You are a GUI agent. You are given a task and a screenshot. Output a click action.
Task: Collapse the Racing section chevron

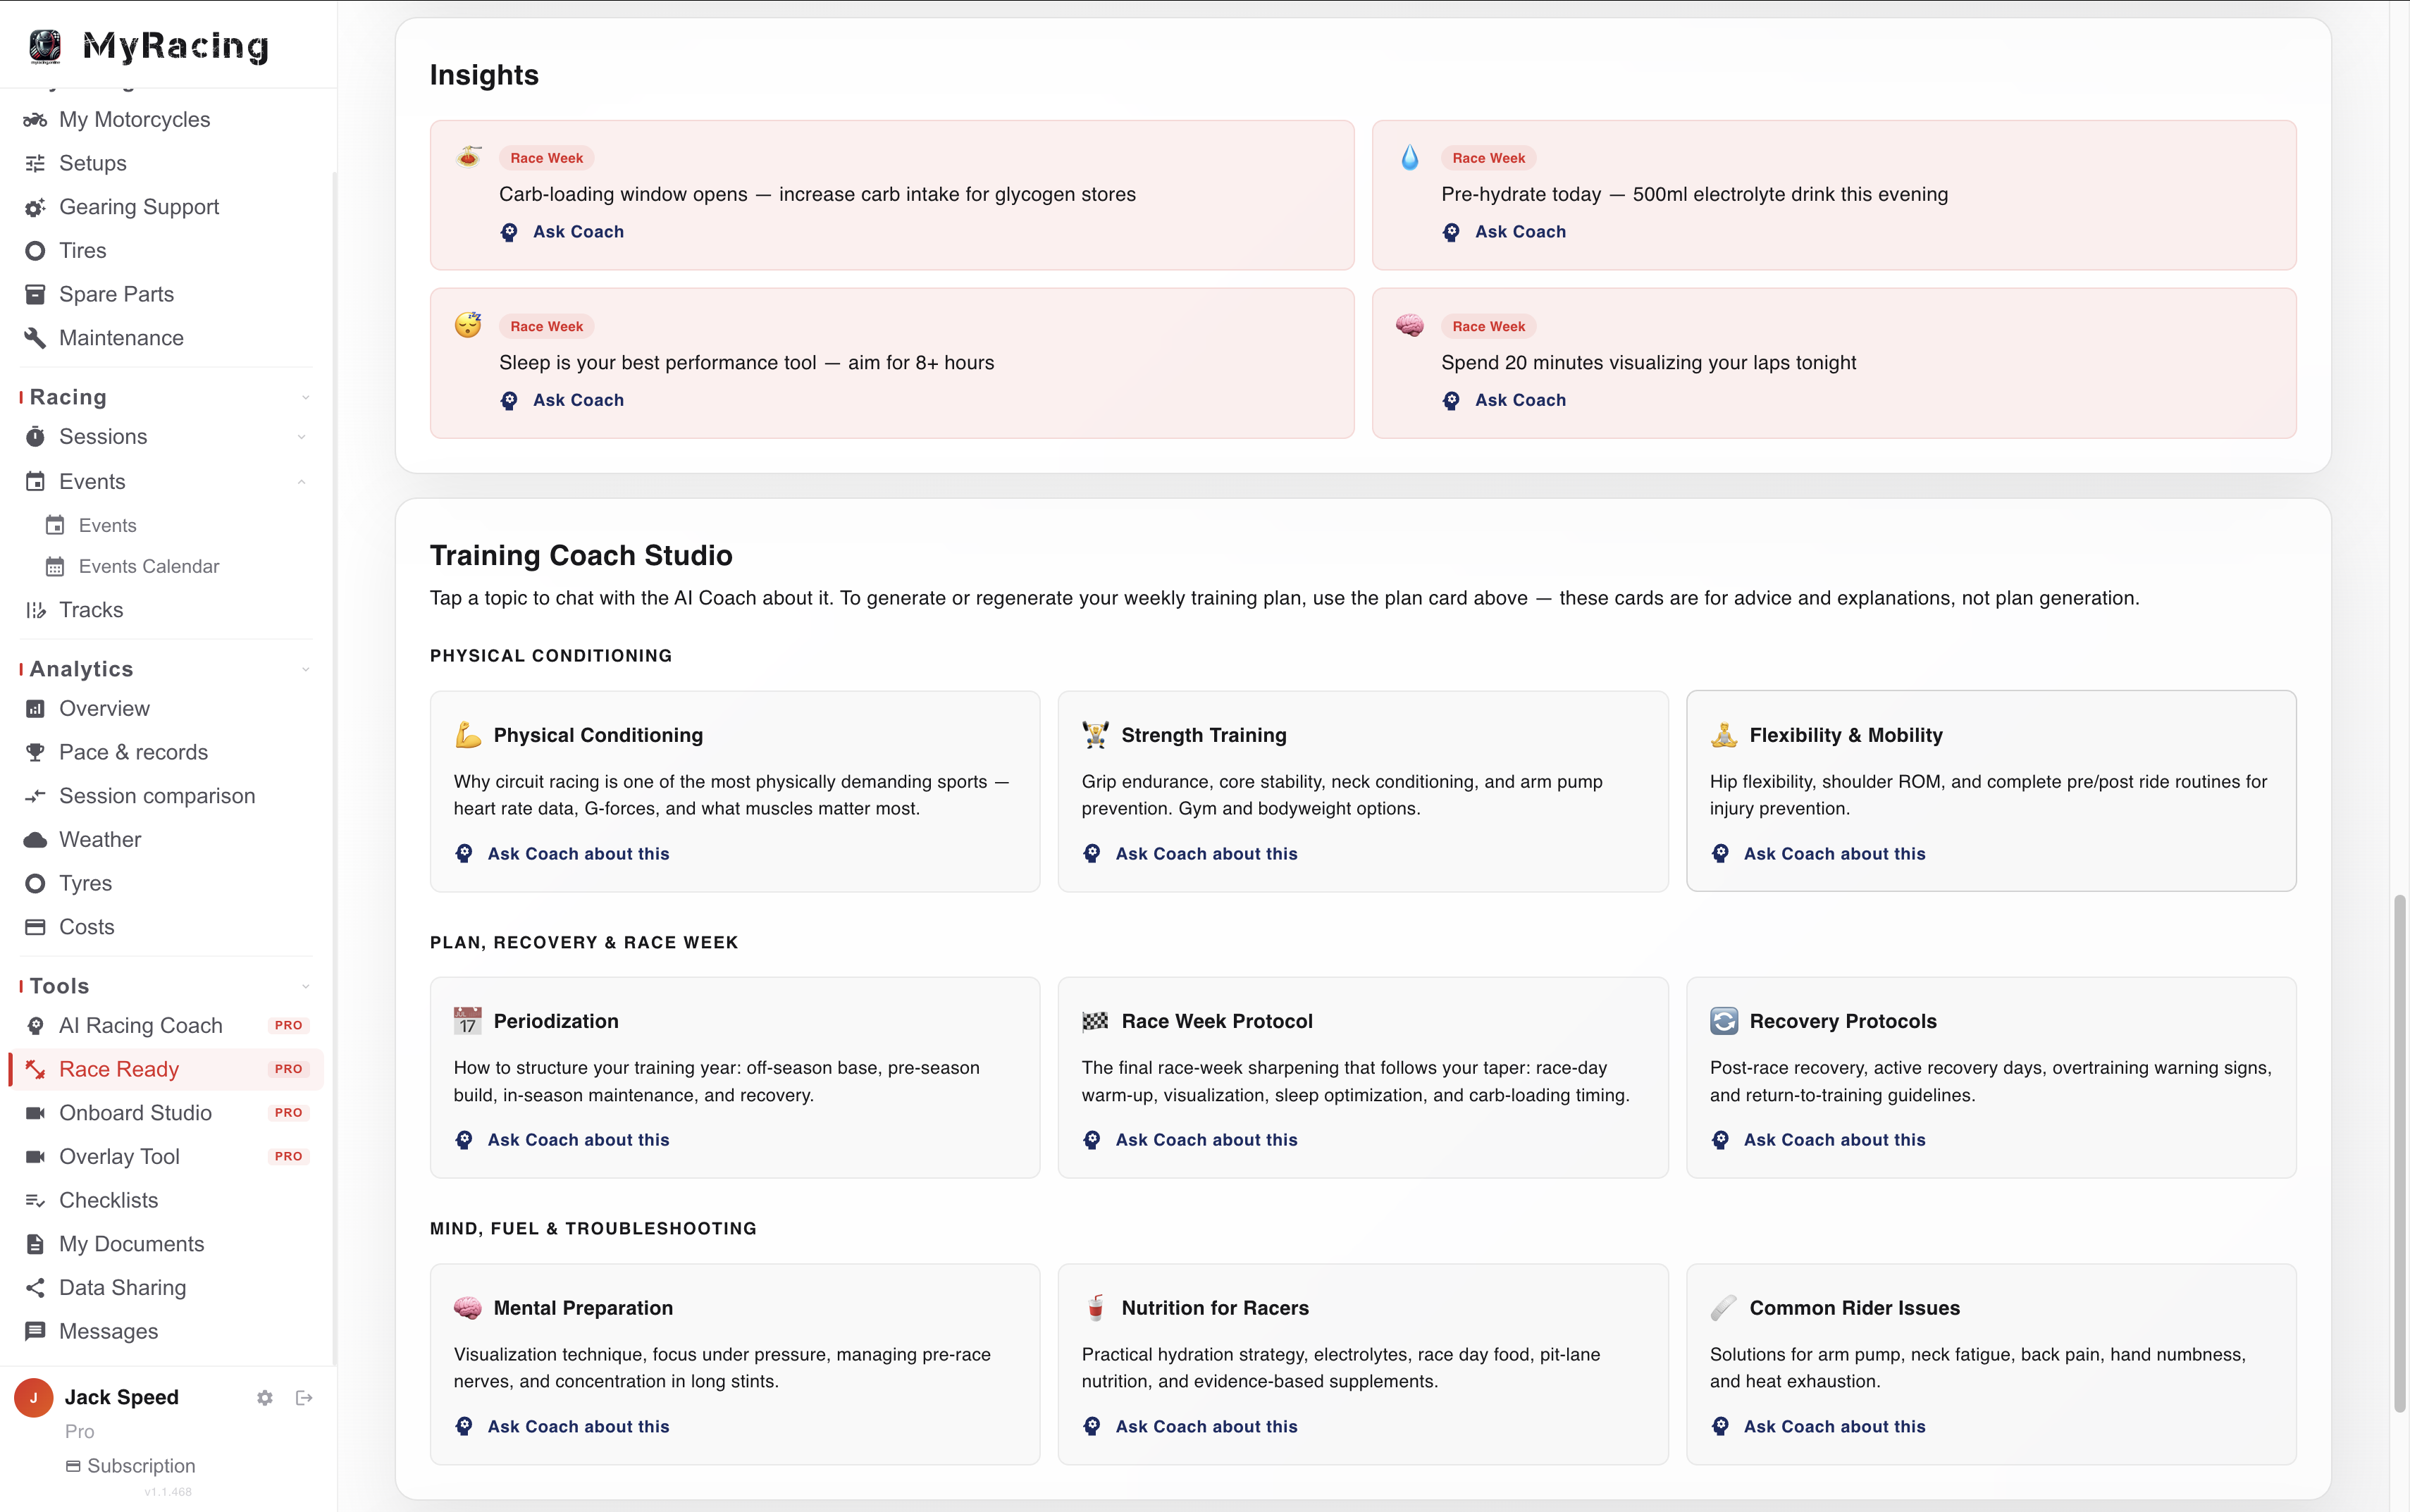coord(305,398)
